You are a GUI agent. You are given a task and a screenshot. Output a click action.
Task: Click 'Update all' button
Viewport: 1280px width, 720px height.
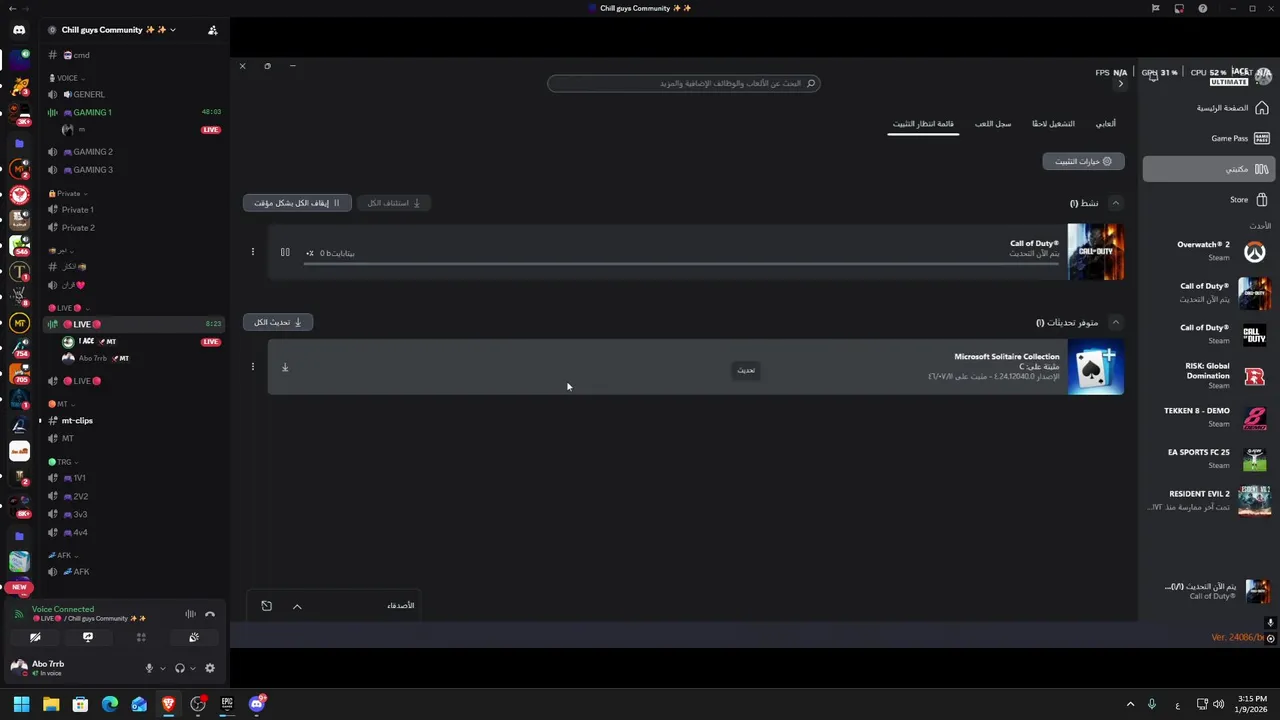278,322
